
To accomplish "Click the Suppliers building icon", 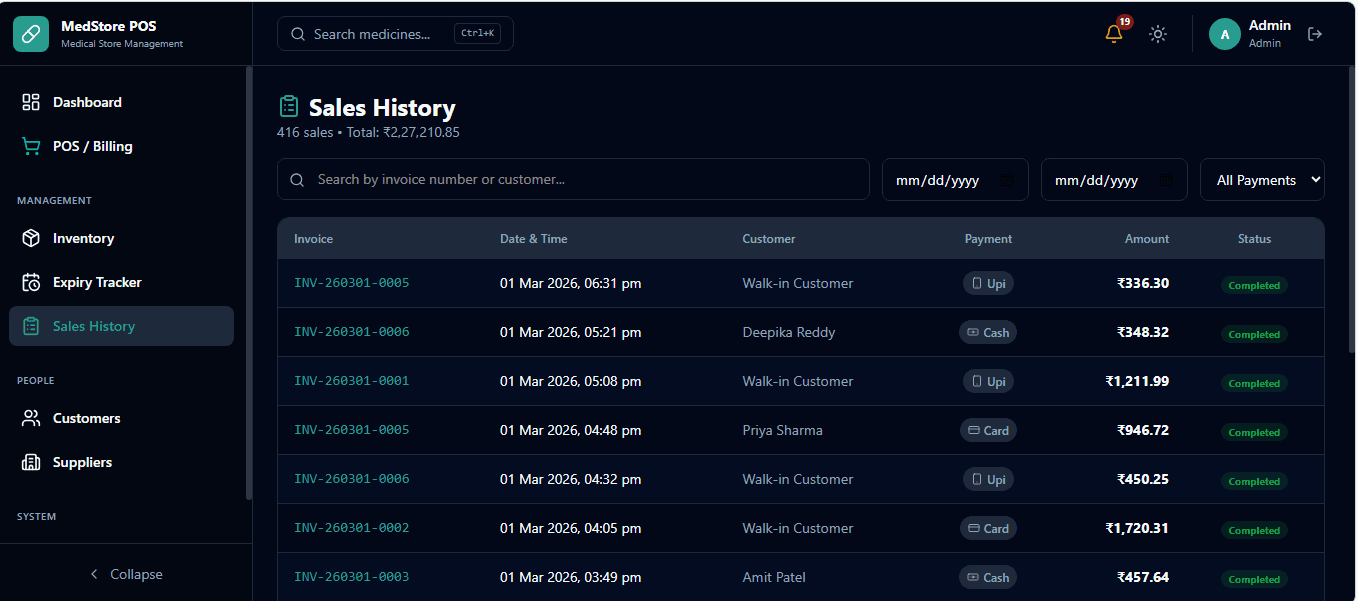I will pyautogui.click(x=31, y=462).
